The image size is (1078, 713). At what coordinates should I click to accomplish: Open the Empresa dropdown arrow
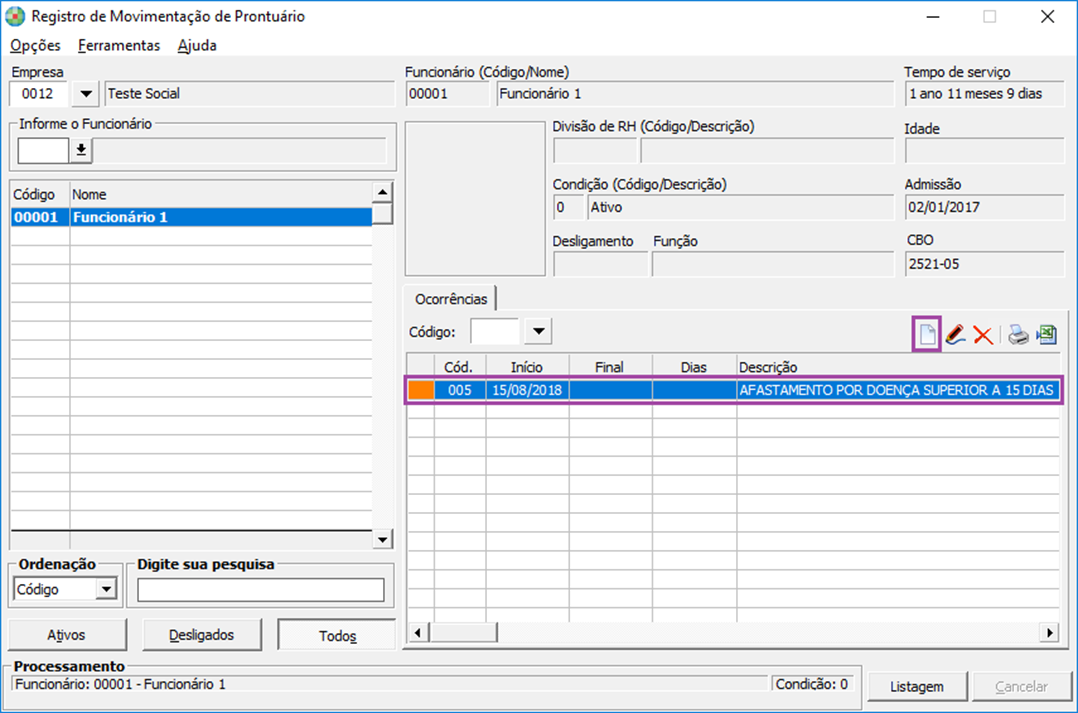click(85, 94)
